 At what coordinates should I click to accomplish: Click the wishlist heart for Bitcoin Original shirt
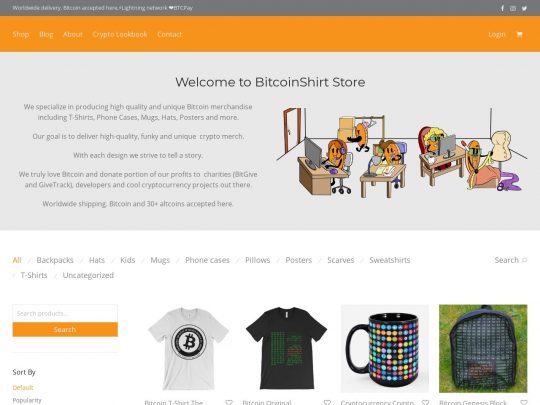pyautogui.click(x=327, y=402)
